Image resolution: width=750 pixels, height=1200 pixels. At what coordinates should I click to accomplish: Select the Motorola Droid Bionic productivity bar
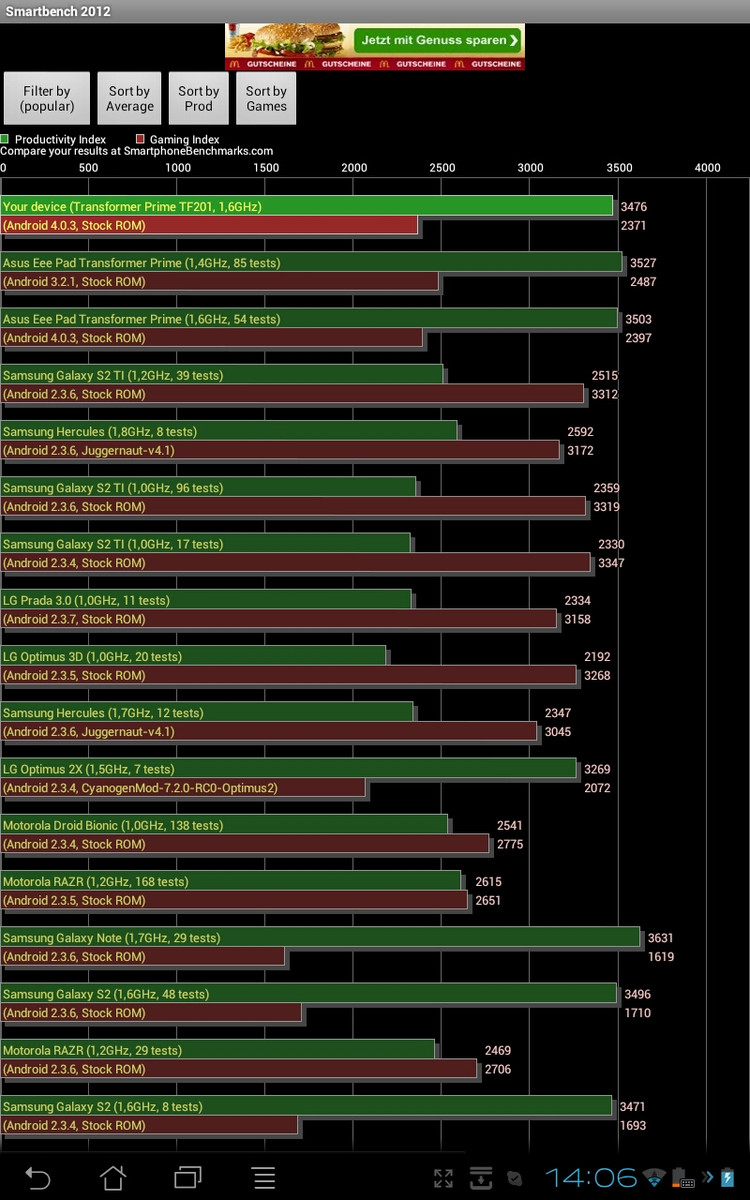pos(225,825)
